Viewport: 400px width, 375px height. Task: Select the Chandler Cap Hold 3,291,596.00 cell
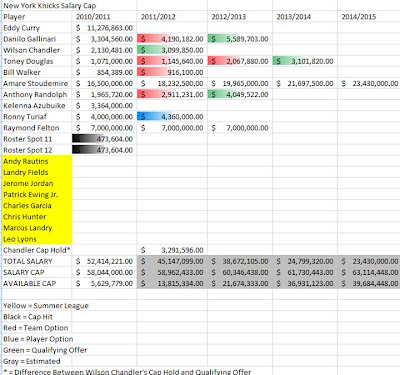click(x=172, y=250)
